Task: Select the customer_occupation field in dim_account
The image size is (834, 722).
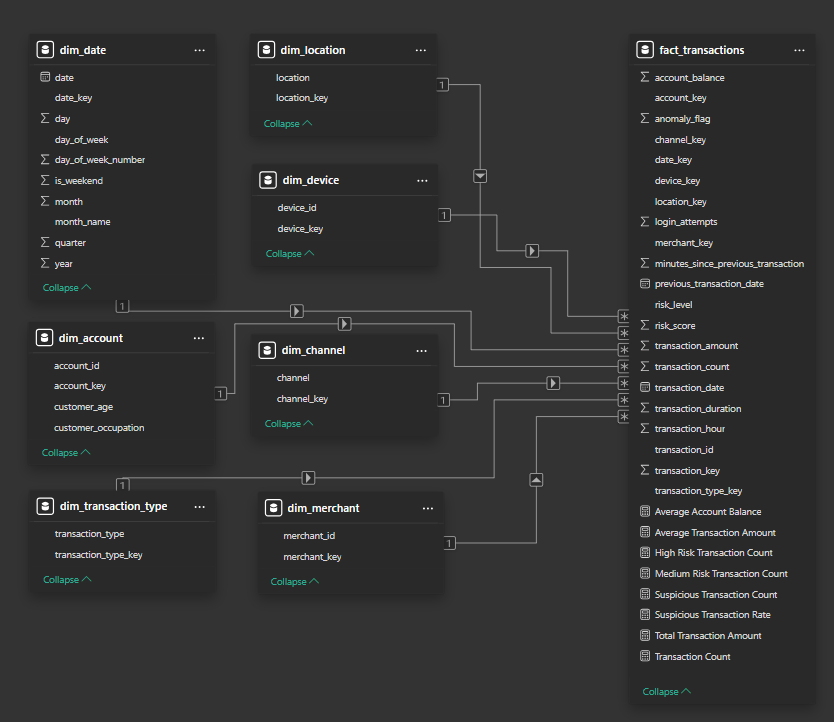Action: 99,428
